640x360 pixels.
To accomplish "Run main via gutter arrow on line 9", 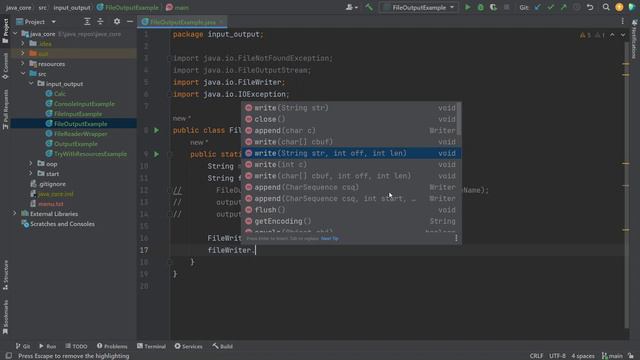I will tap(156, 154).
